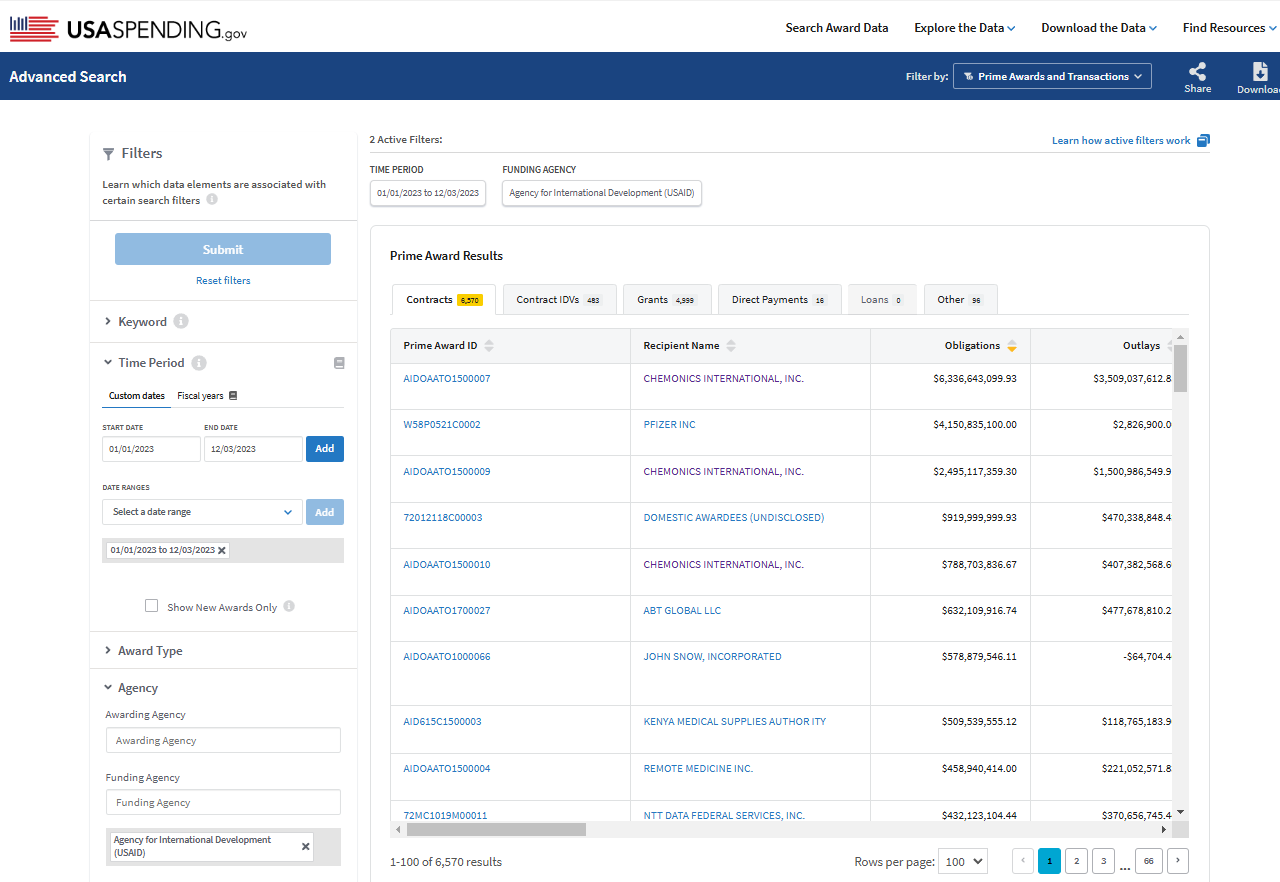Click the Awarding Agency input field

click(223, 740)
